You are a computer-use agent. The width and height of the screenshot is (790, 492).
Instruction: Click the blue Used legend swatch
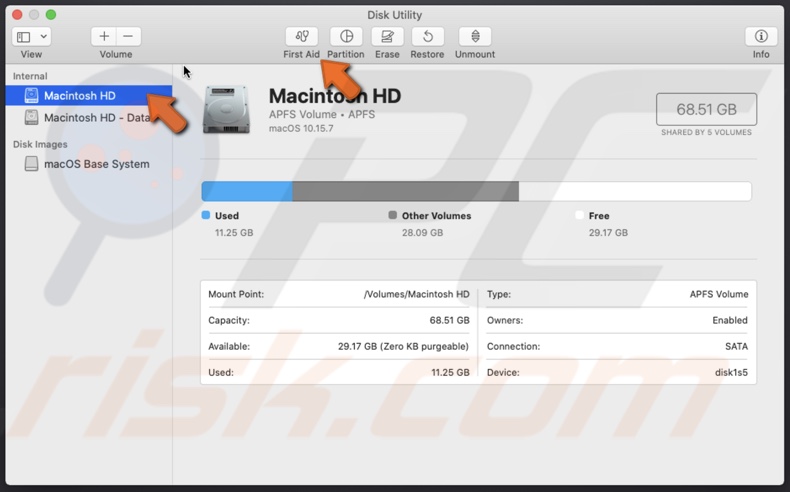click(x=206, y=215)
